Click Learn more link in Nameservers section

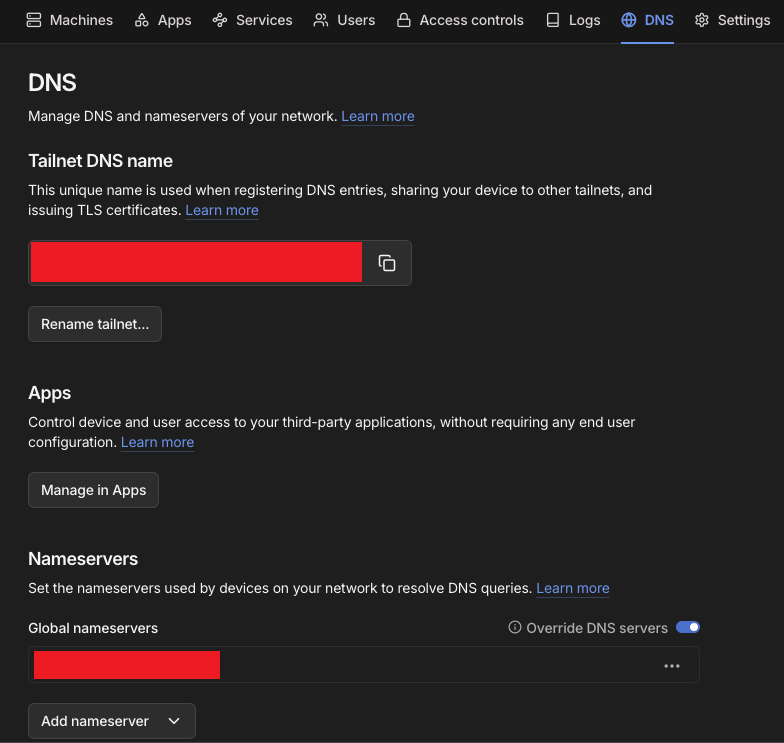click(x=573, y=588)
